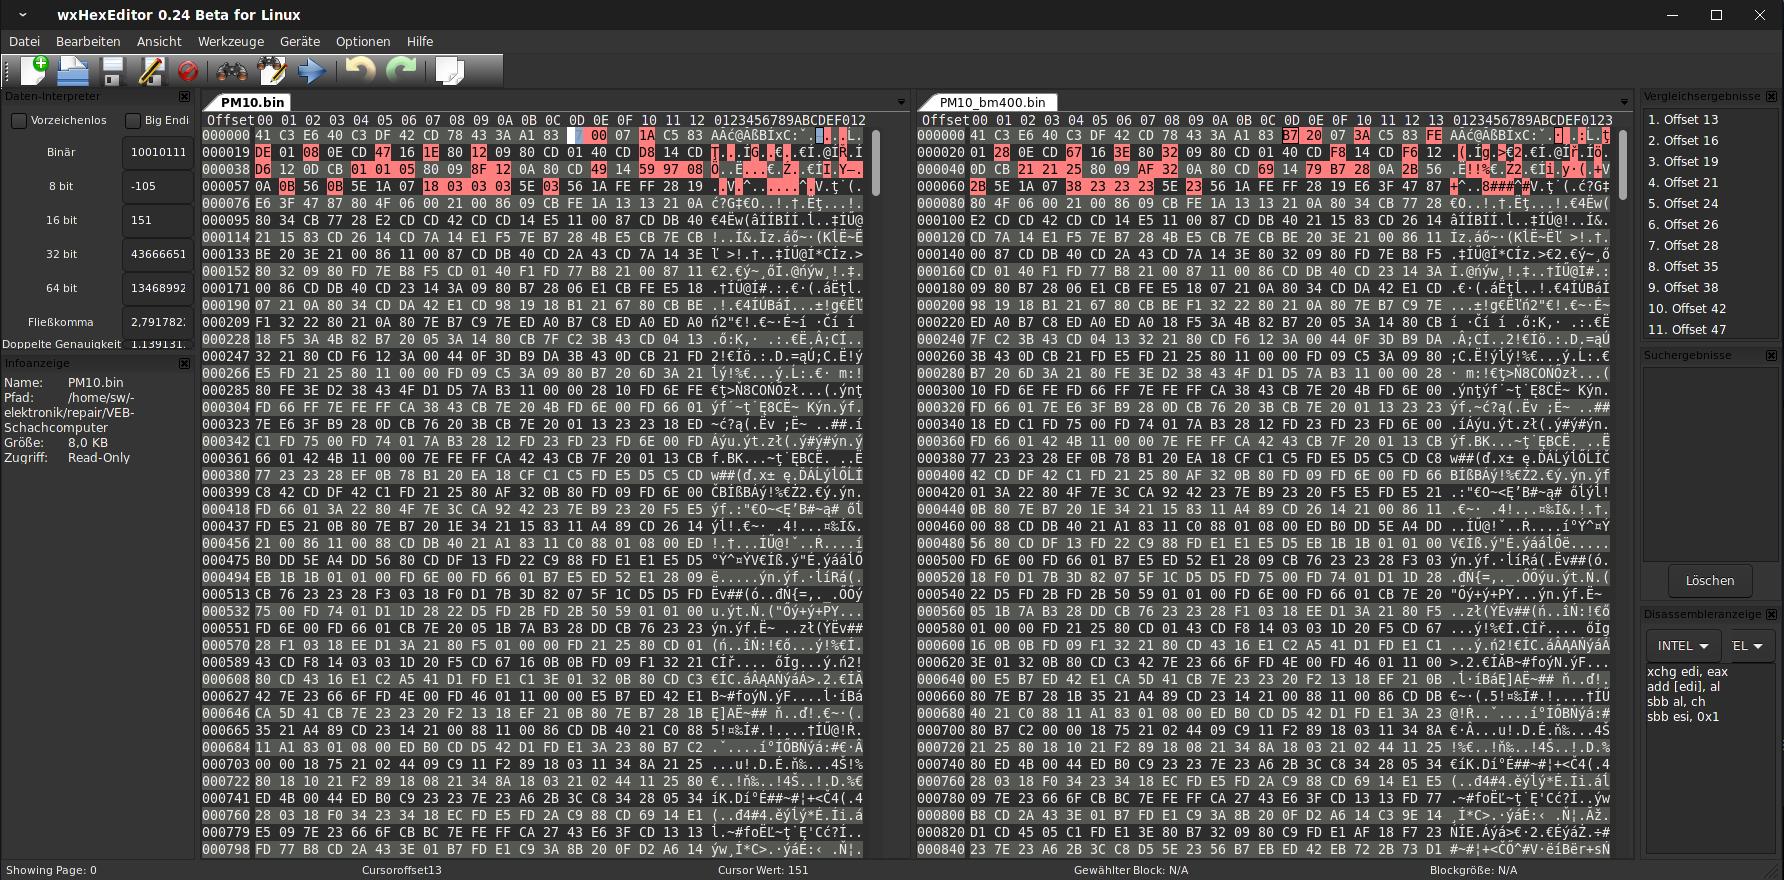This screenshot has width=1784, height=880.
Task: Open the INTEL syntax dropdown
Action: click(1683, 646)
